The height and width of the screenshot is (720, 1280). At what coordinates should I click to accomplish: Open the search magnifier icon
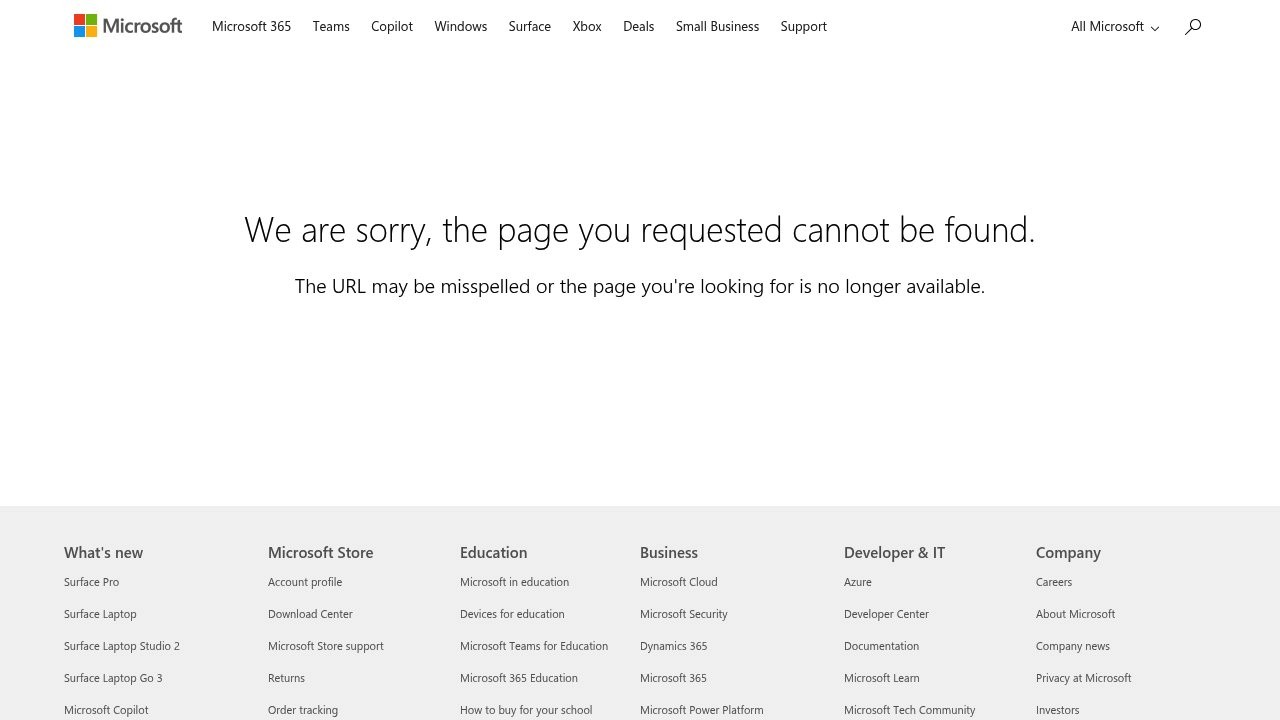click(1192, 27)
